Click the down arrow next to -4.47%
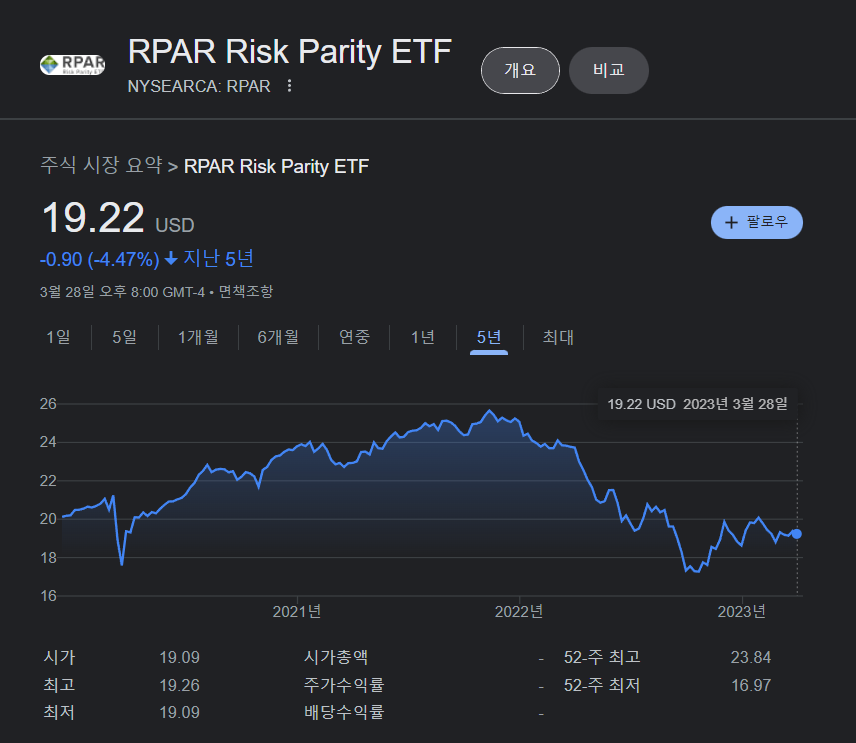The width and height of the screenshot is (856, 743). click(171, 258)
